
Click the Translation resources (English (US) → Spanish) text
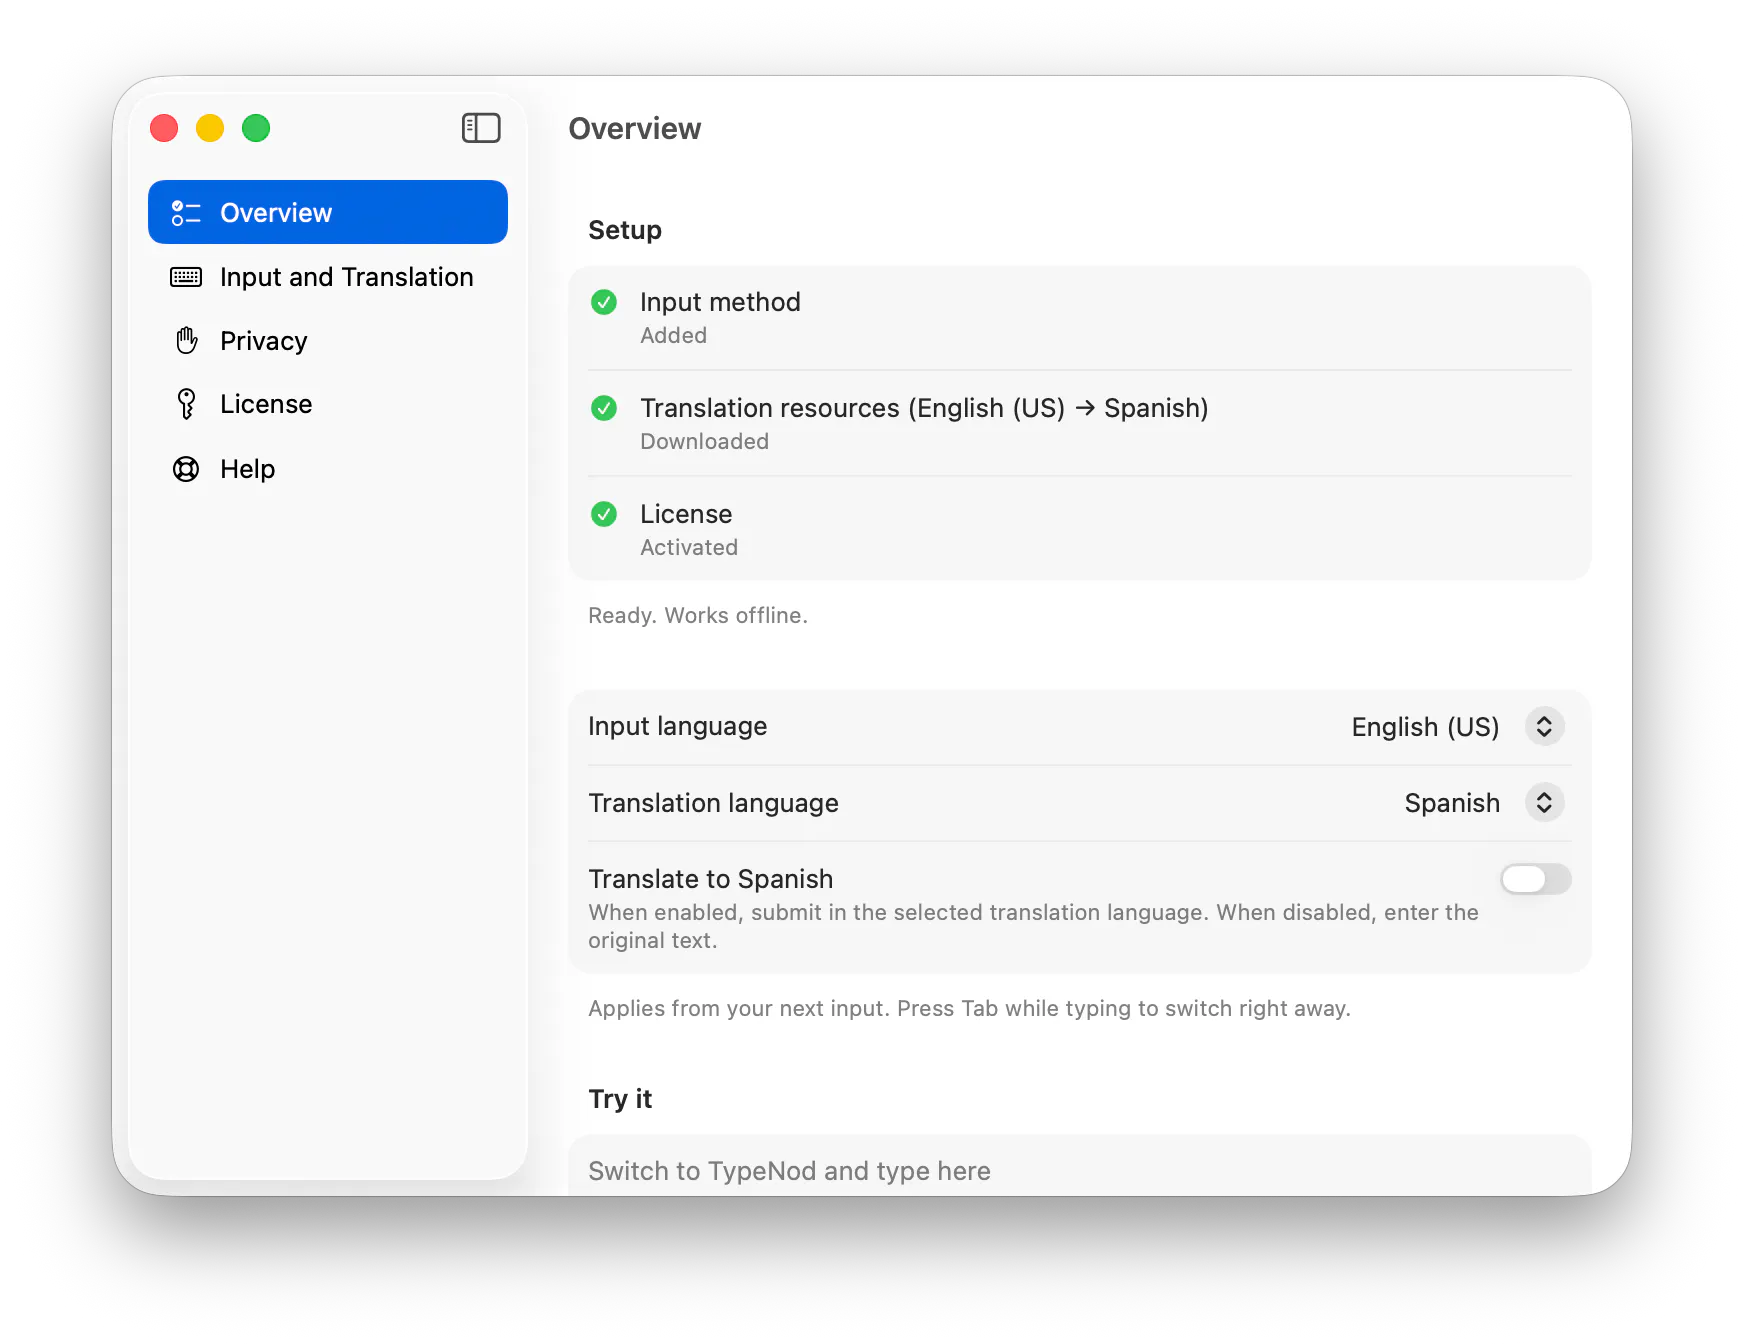tap(924, 408)
